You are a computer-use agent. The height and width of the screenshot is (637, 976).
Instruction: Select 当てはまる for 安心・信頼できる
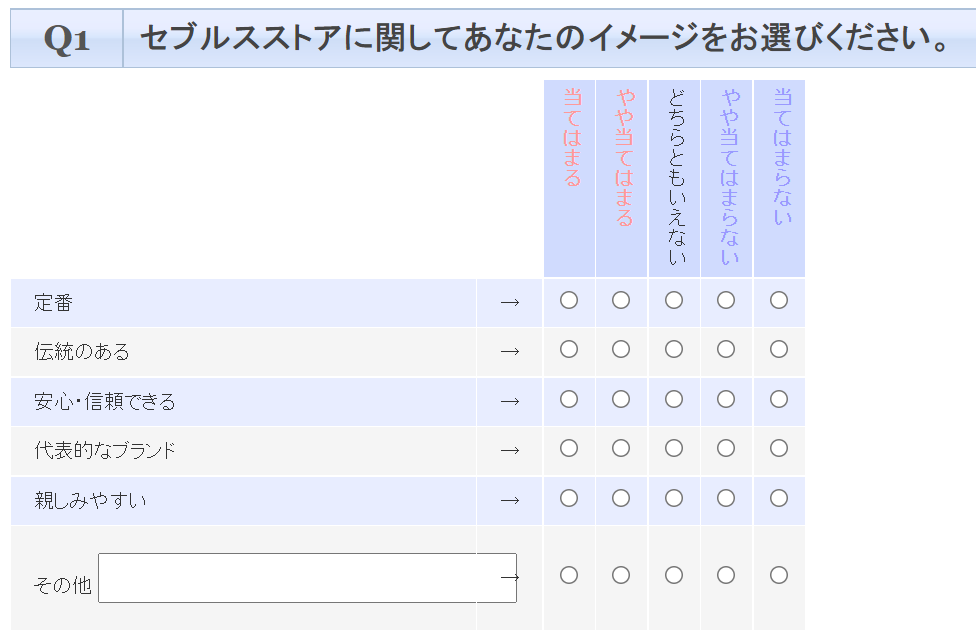point(569,399)
